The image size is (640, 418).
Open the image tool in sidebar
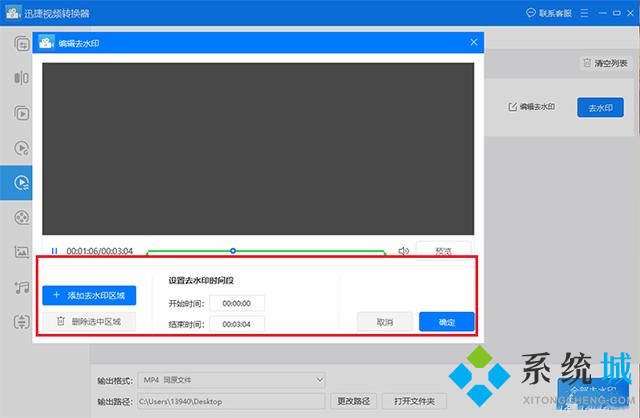point(20,252)
